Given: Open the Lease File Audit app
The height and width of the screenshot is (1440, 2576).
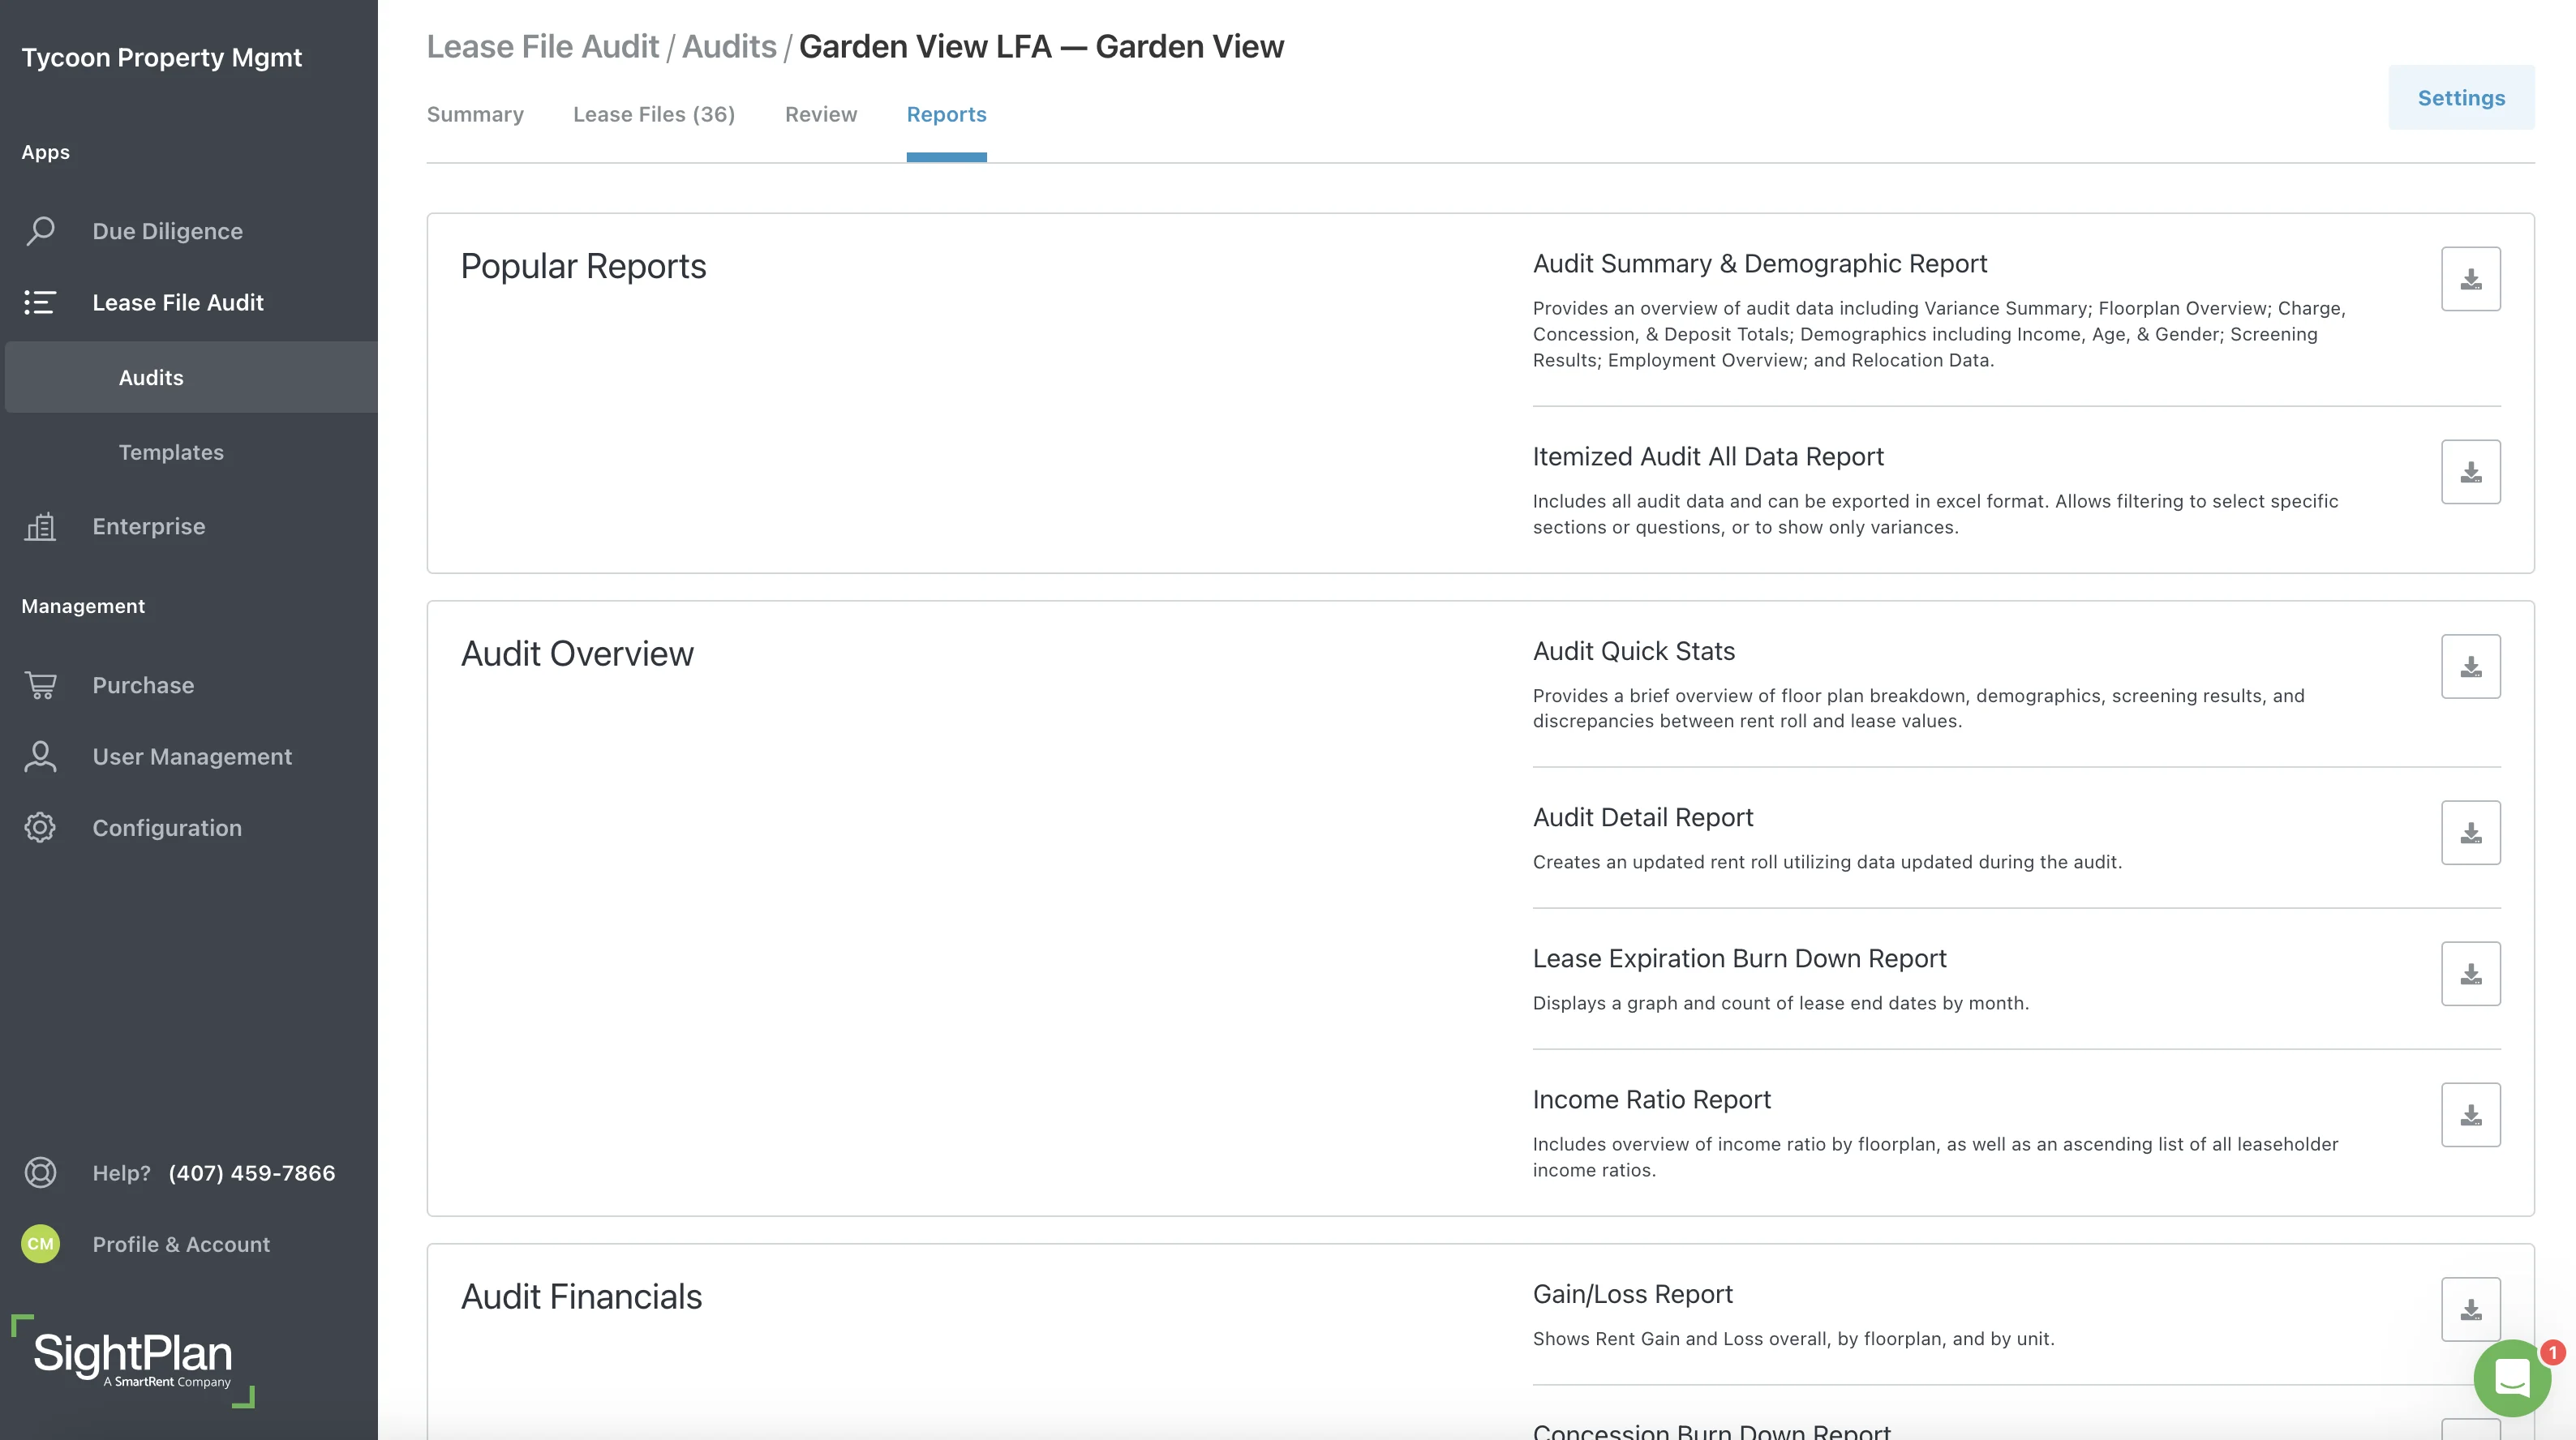Looking at the screenshot, I should point(178,302).
